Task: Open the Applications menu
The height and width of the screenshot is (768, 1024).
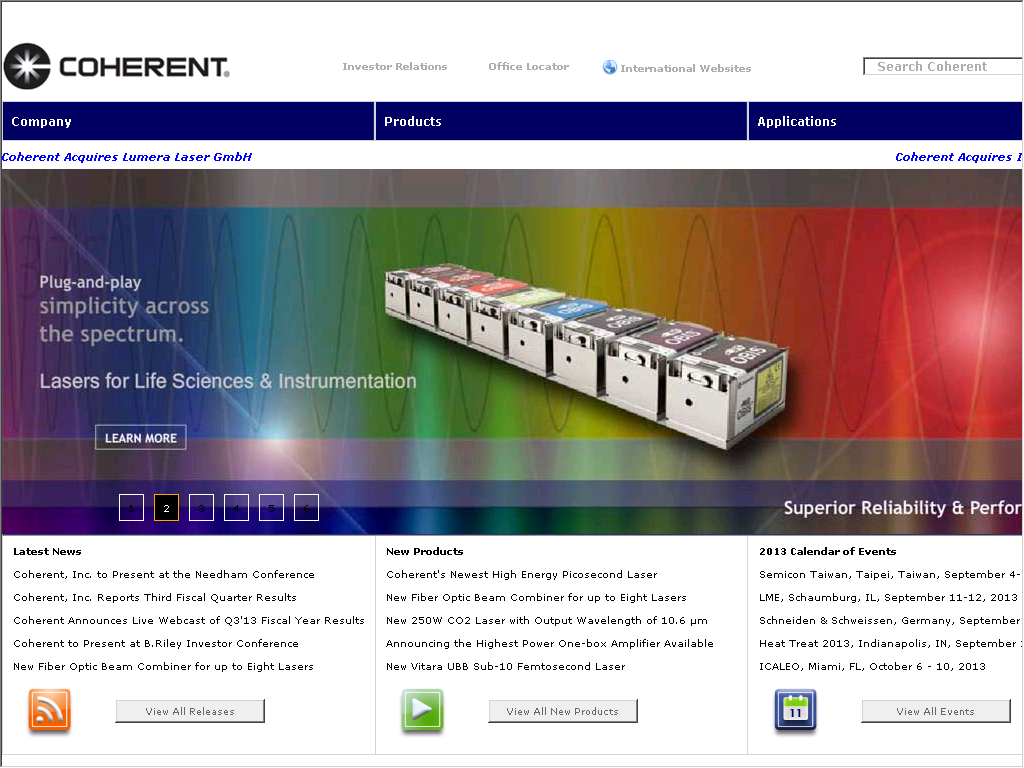Action: tap(886, 121)
